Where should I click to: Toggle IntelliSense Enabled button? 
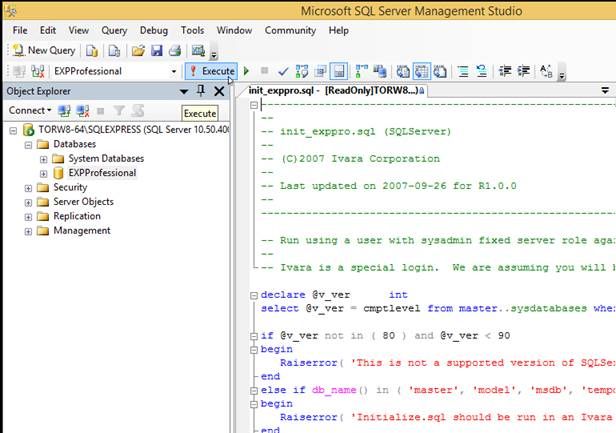click(338, 71)
